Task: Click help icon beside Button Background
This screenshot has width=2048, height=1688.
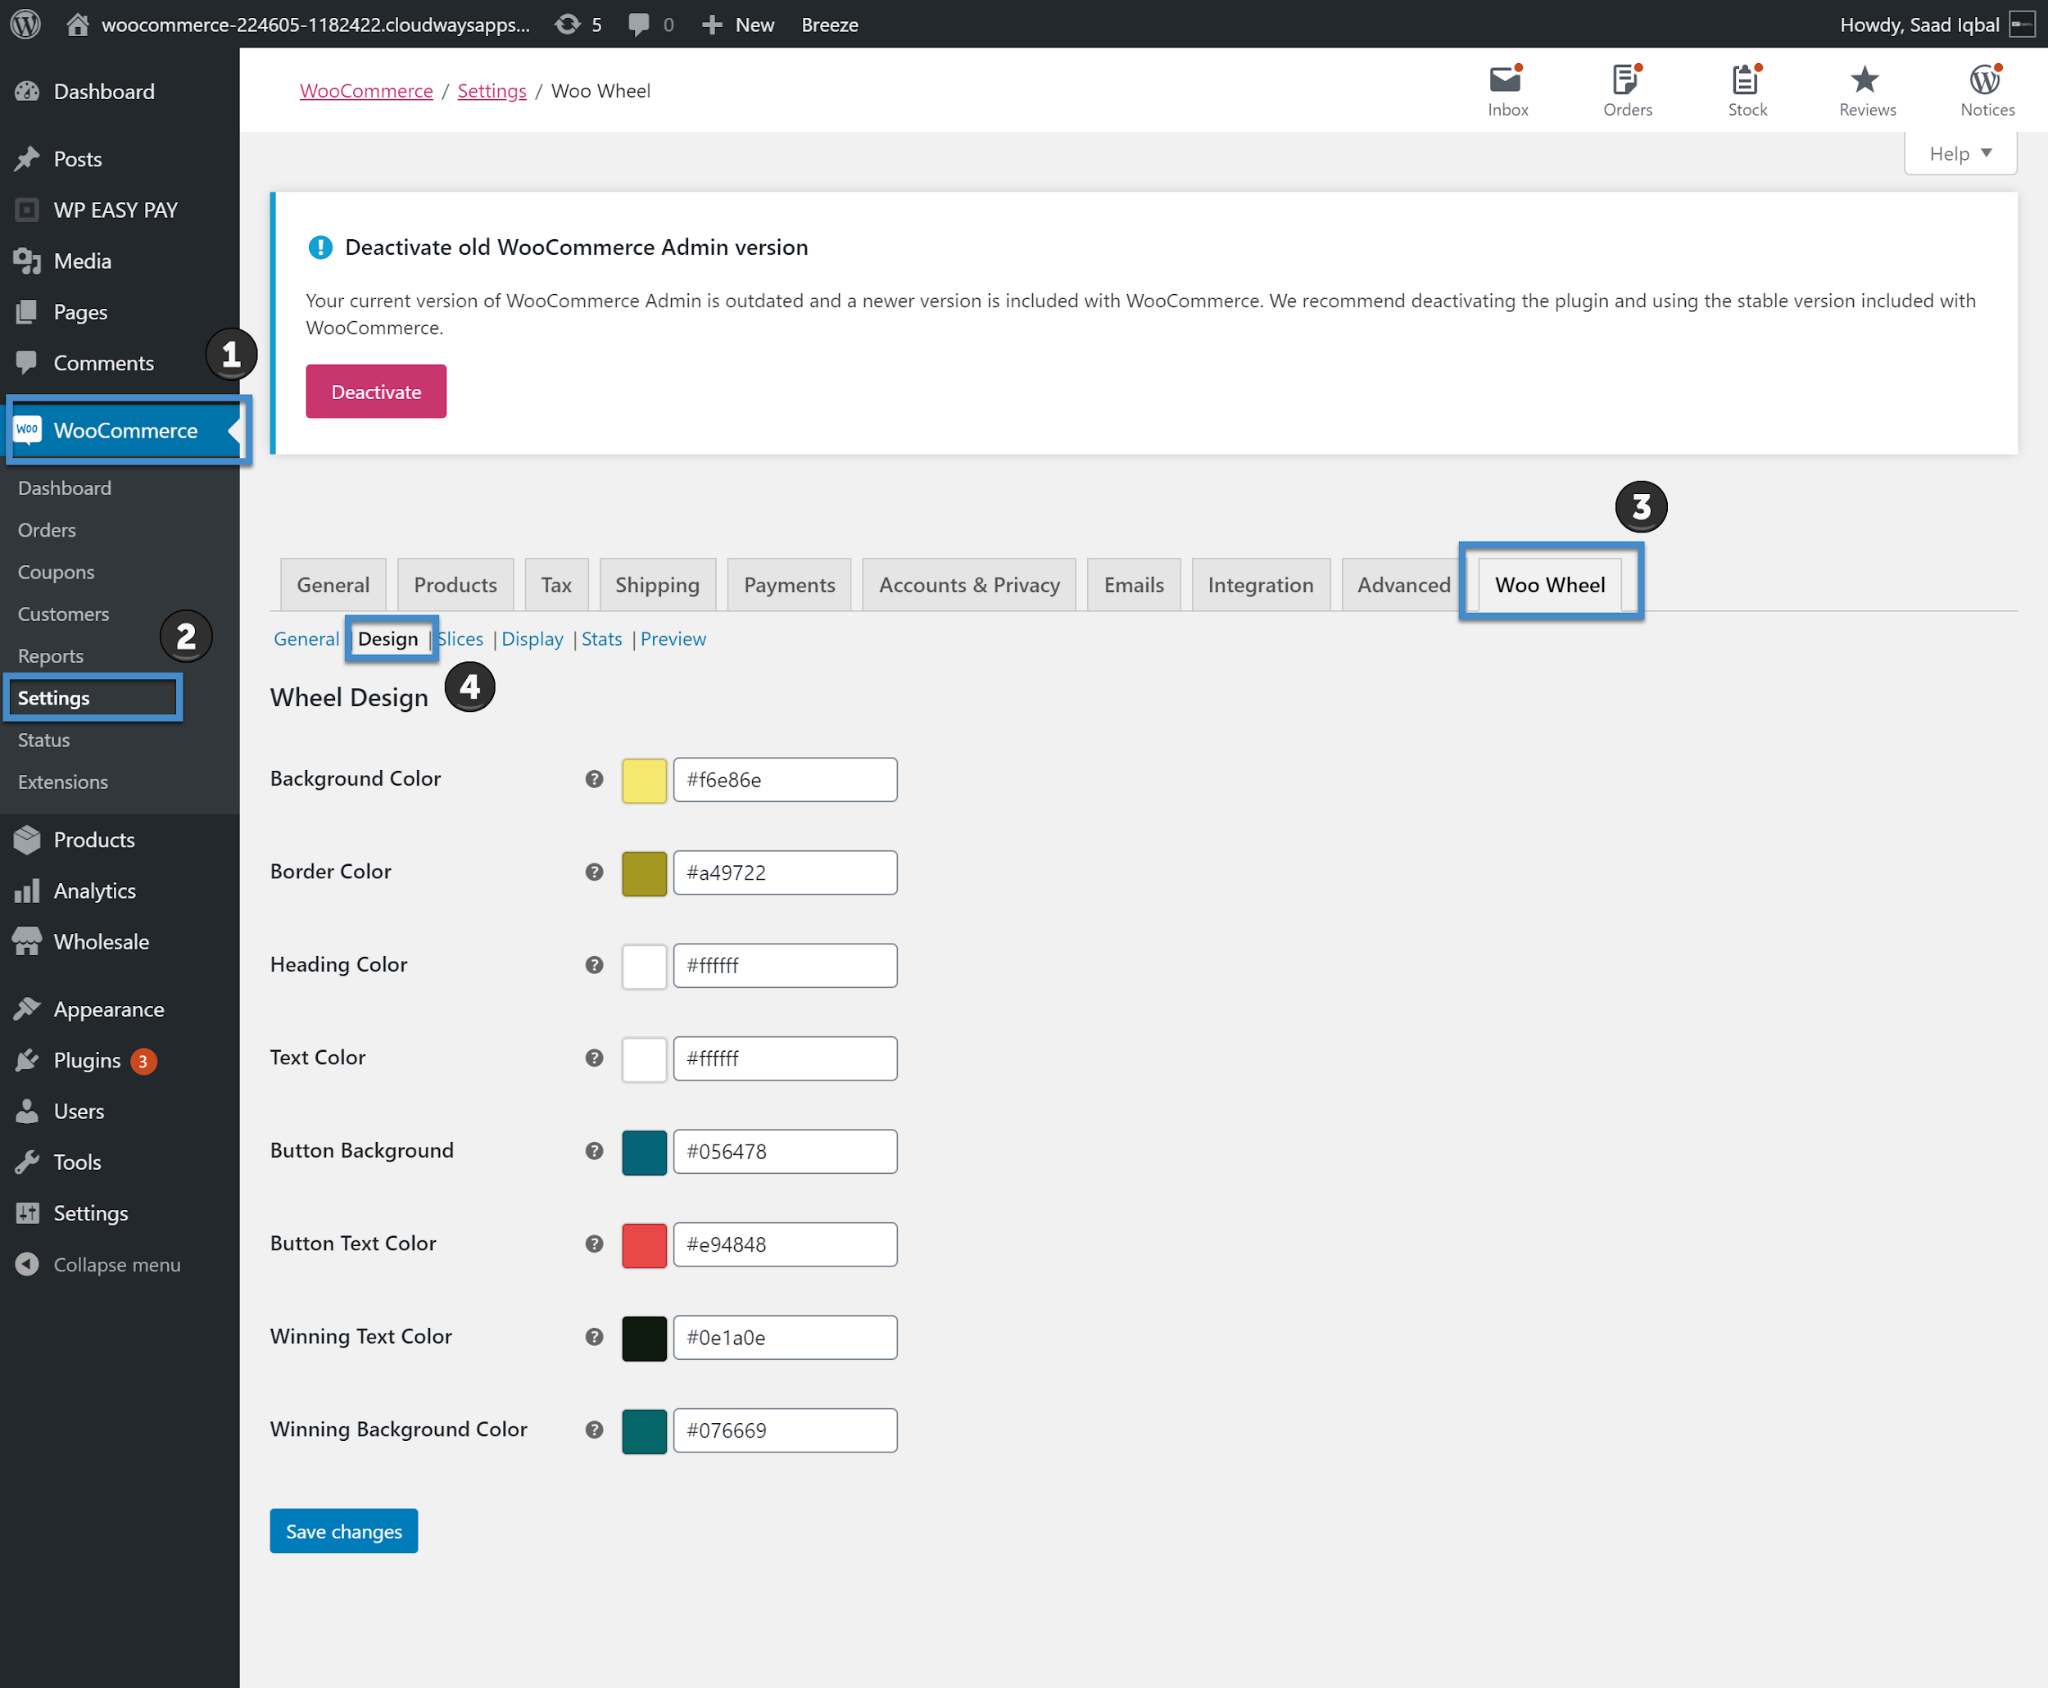Action: click(x=594, y=1151)
